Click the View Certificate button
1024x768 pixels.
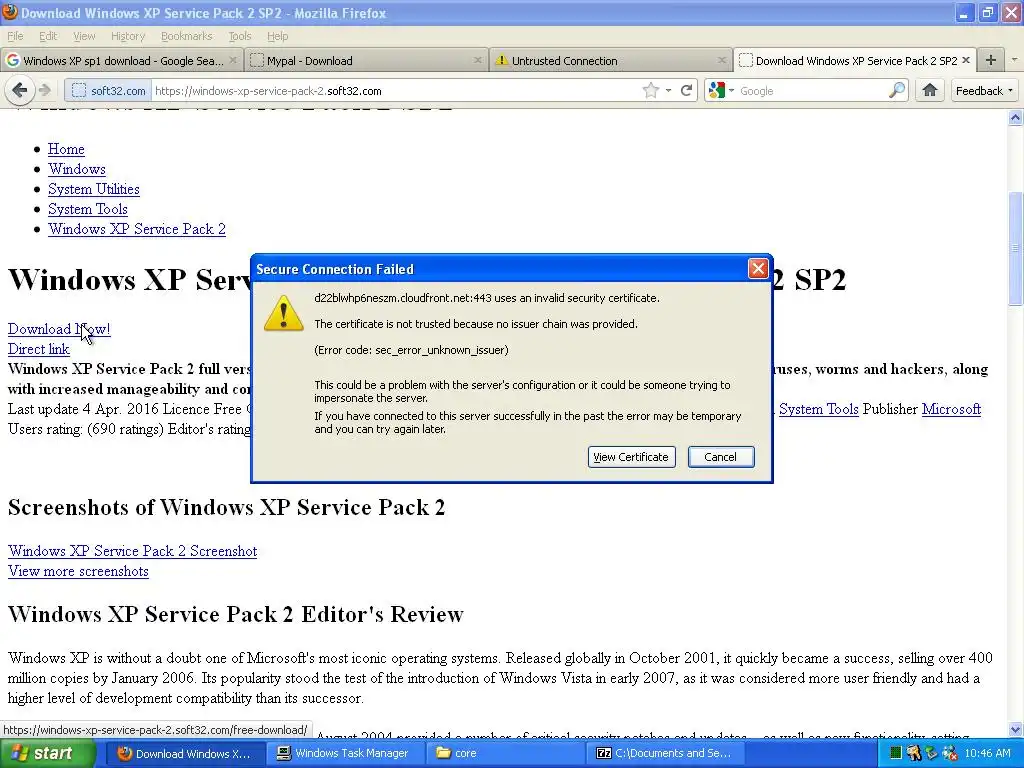point(631,456)
